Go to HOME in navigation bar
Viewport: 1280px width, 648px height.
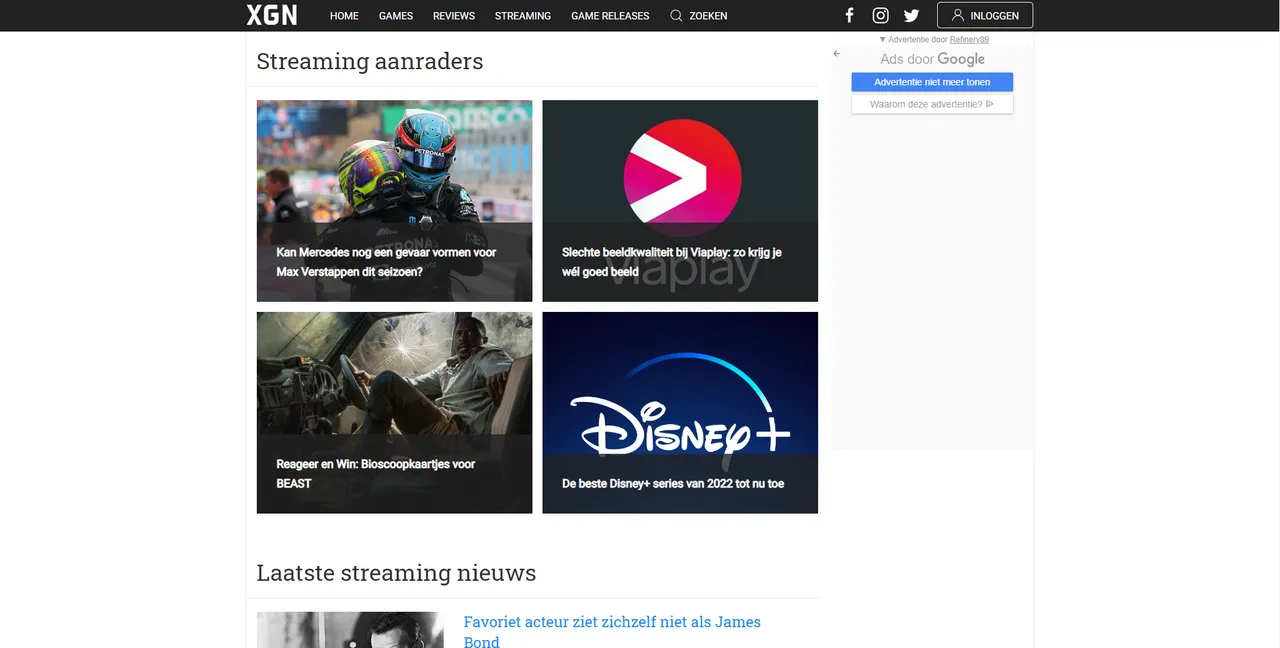click(344, 16)
